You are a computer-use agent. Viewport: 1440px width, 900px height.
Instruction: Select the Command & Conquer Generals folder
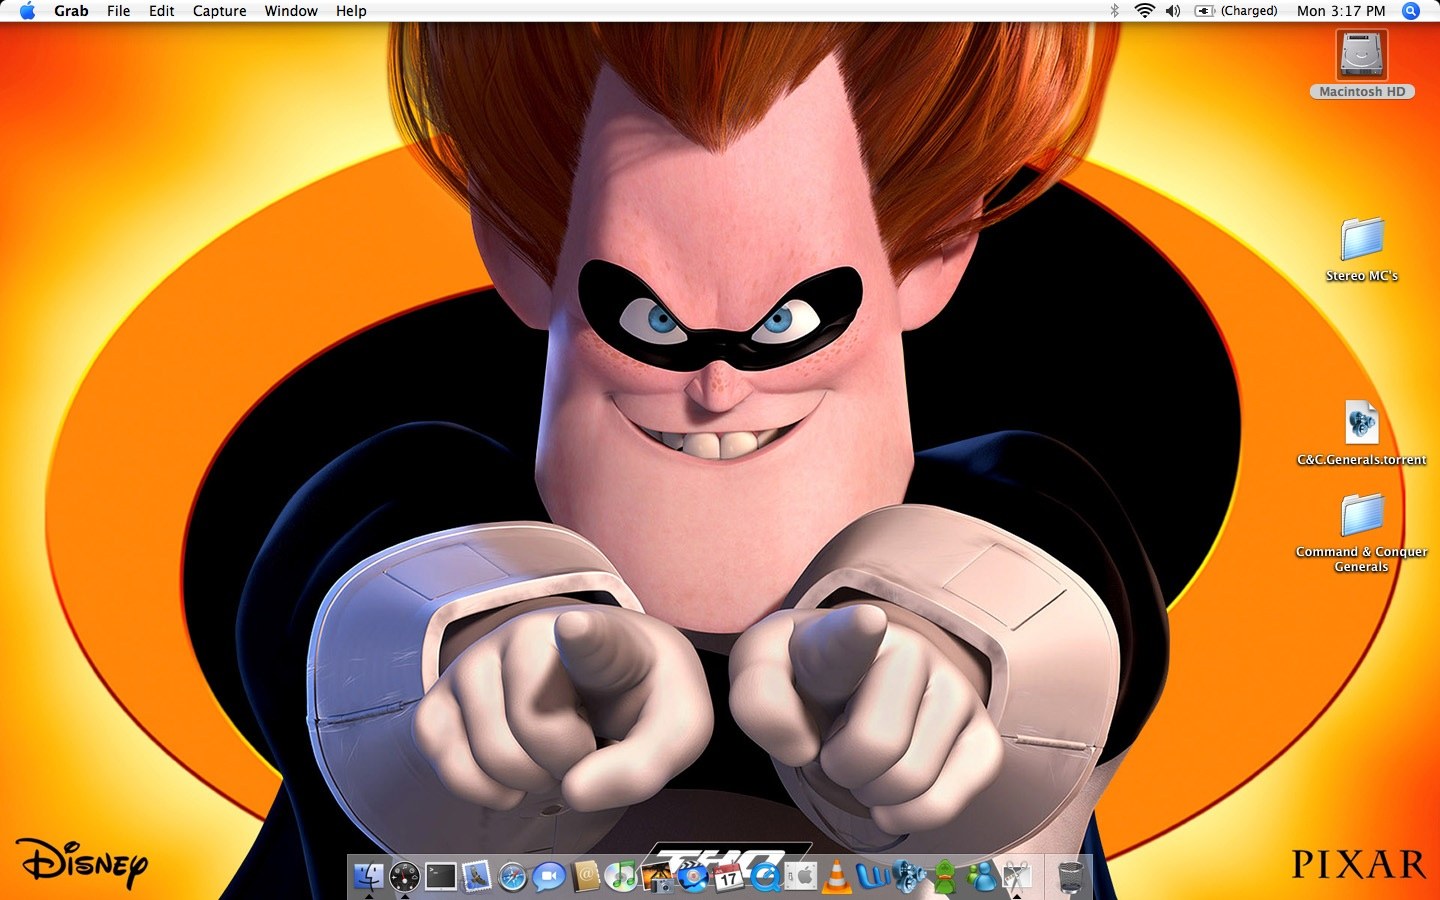pos(1362,533)
